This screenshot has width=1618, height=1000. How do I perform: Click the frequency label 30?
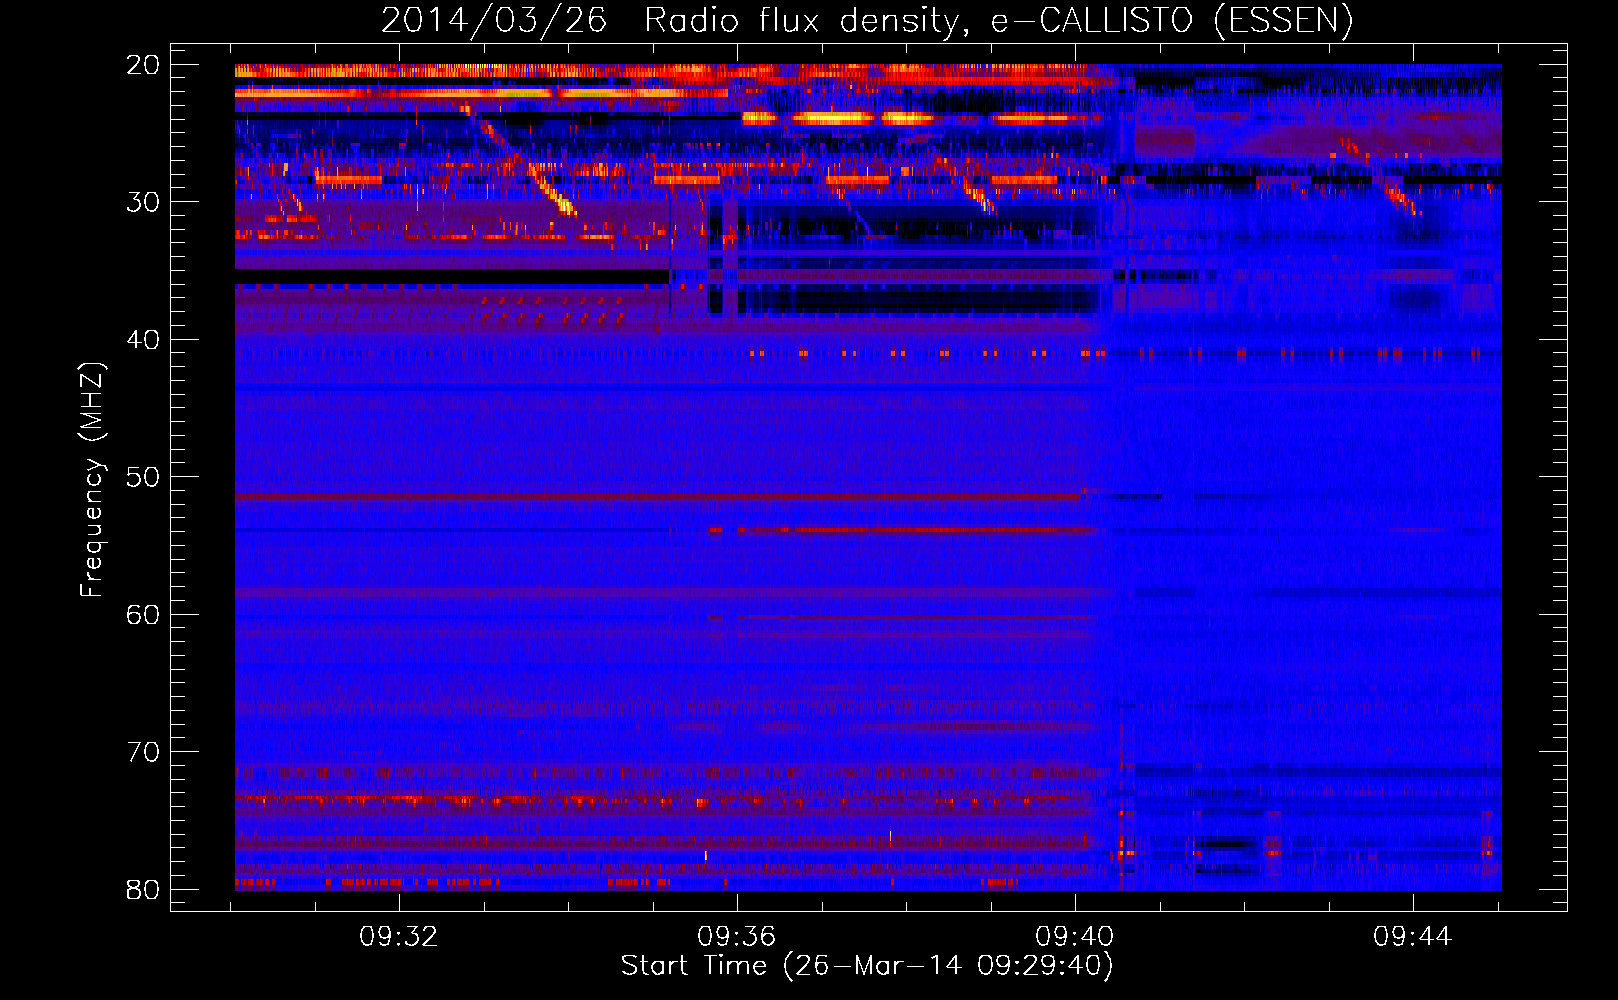143,202
